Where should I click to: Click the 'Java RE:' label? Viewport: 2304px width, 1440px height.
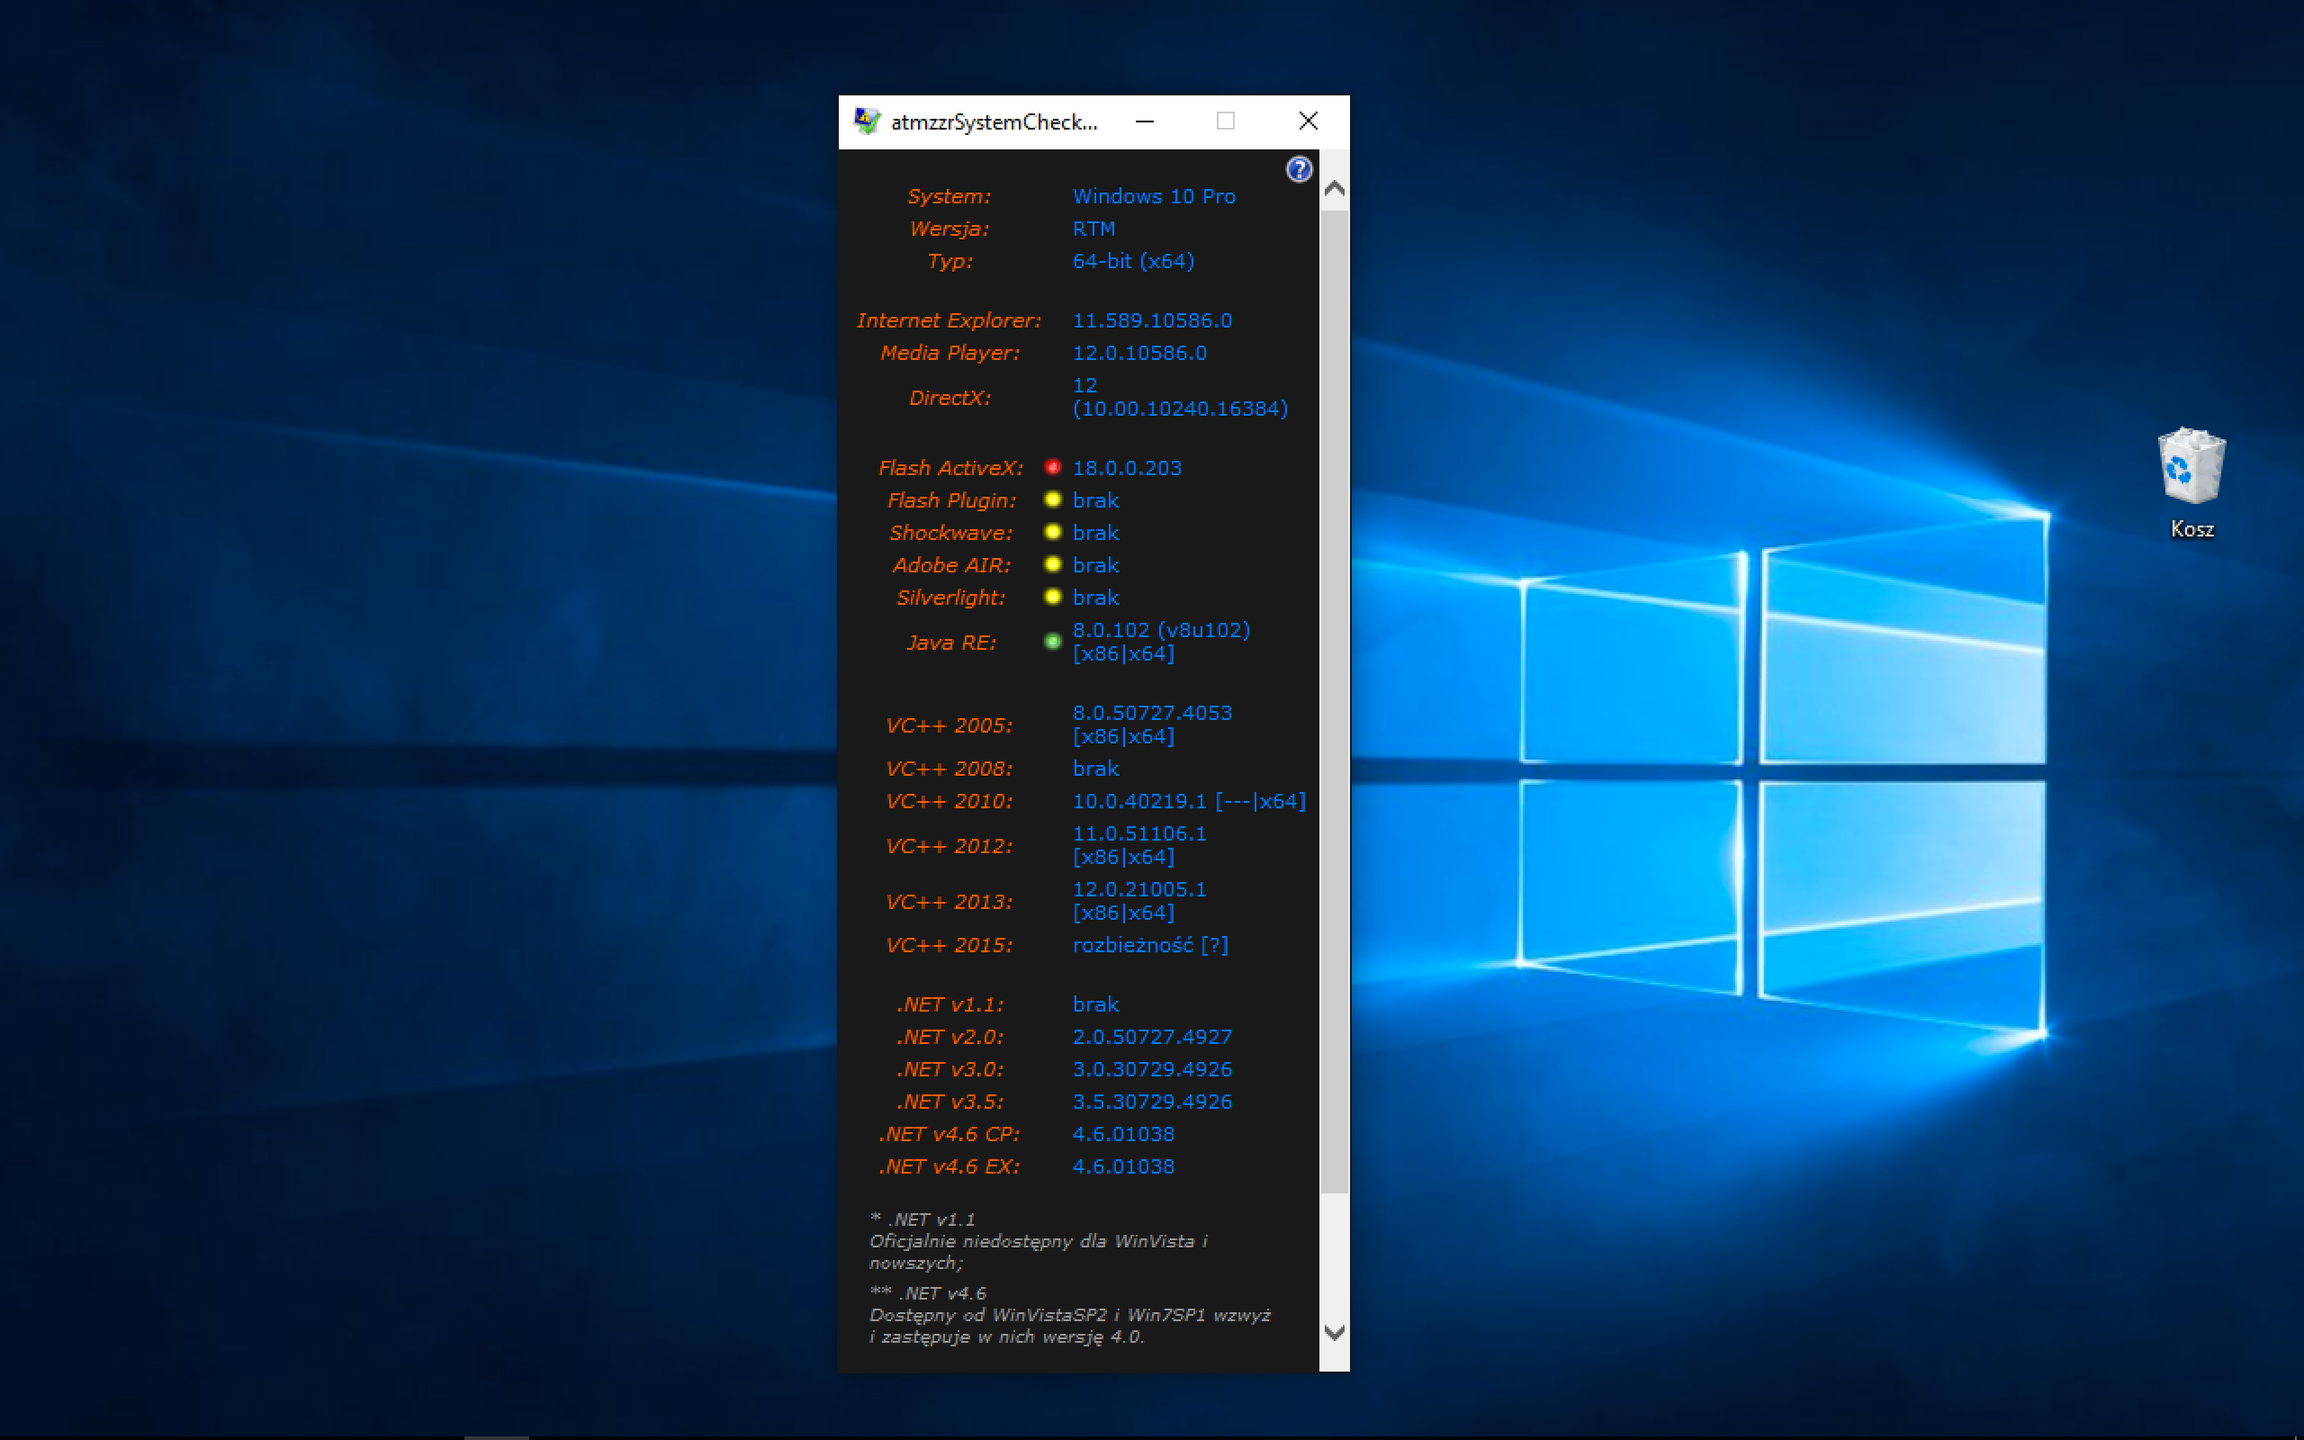(x=950, y=642)
